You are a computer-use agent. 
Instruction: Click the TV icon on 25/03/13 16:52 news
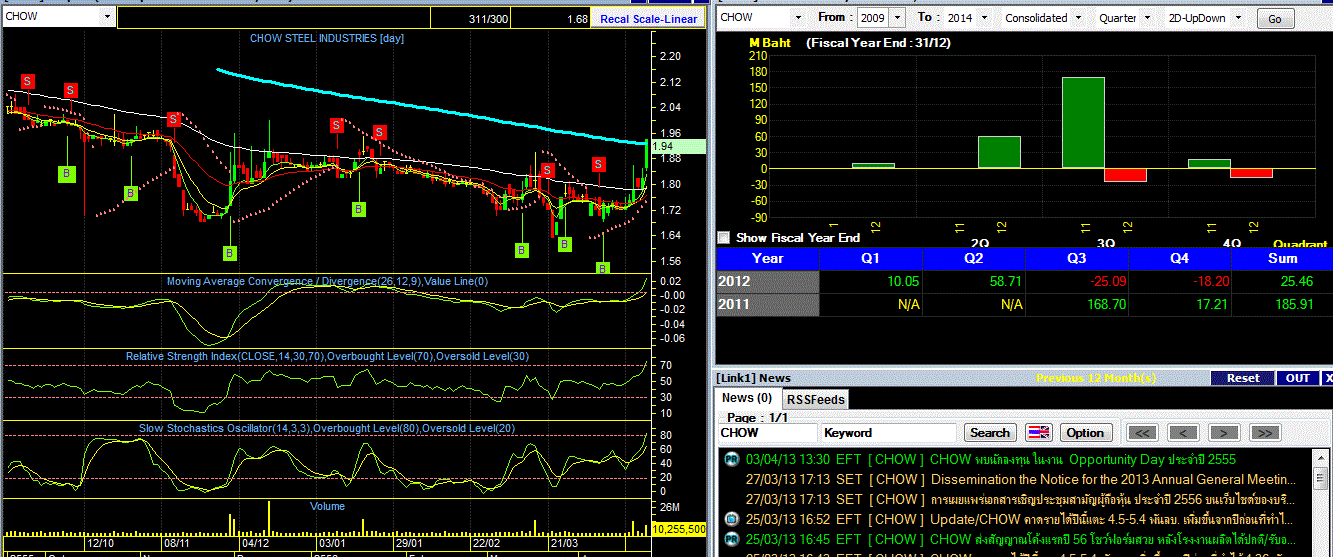tap(731, 519)
